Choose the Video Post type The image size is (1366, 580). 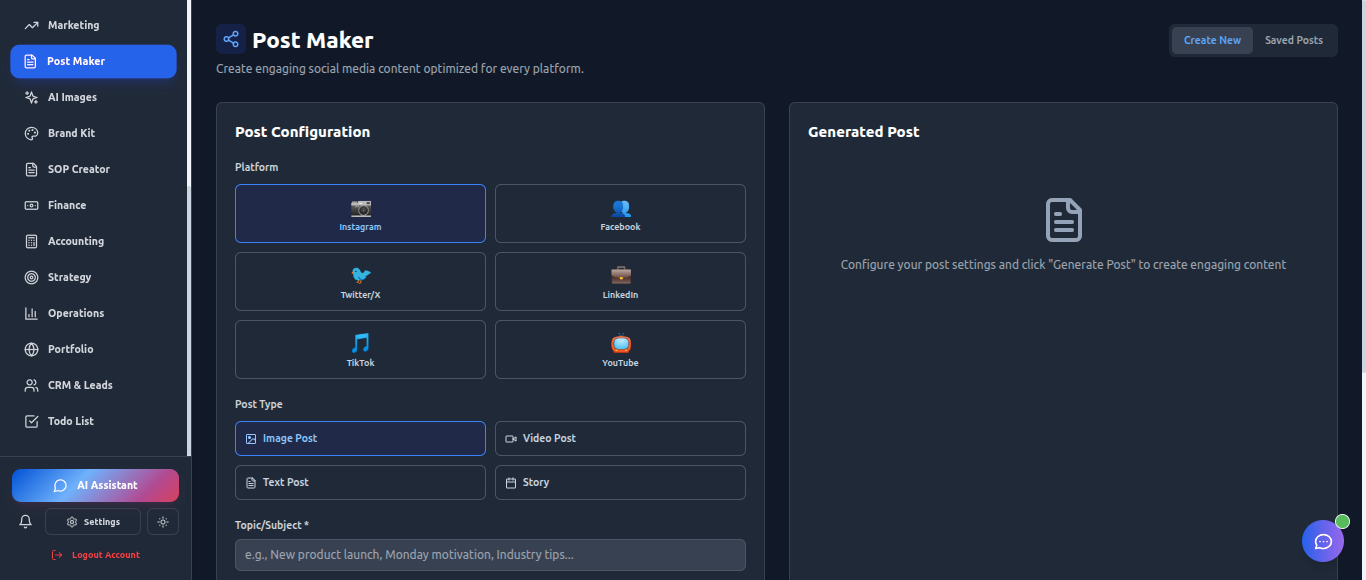click(620, 438)
